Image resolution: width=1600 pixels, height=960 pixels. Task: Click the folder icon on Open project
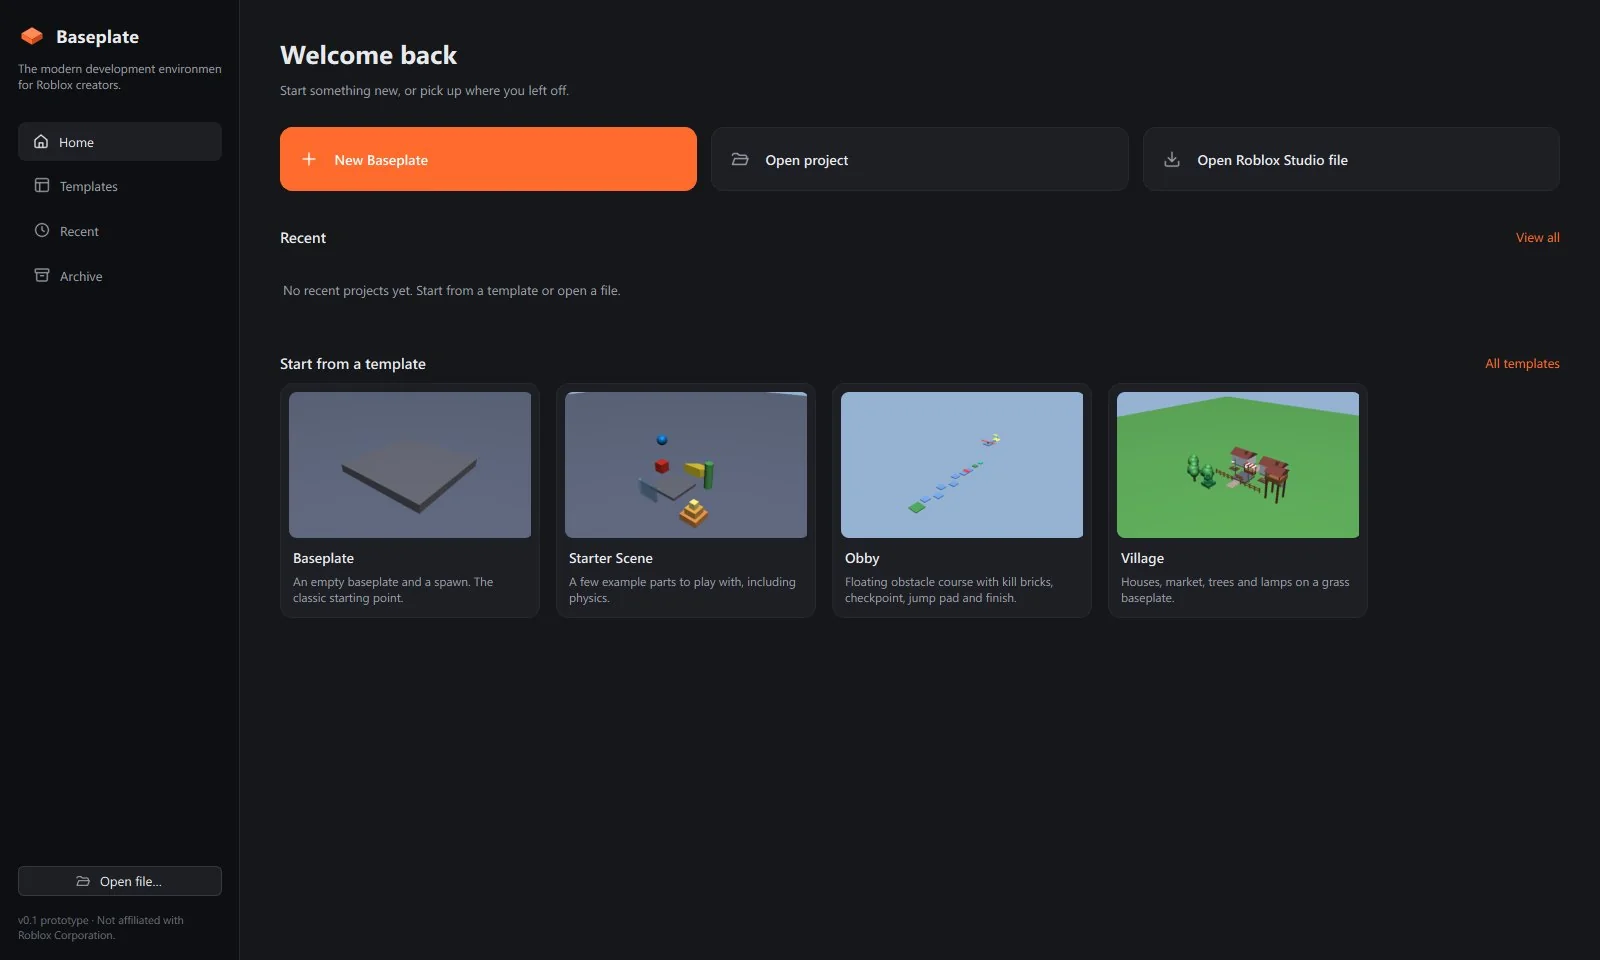coord(740,159)
